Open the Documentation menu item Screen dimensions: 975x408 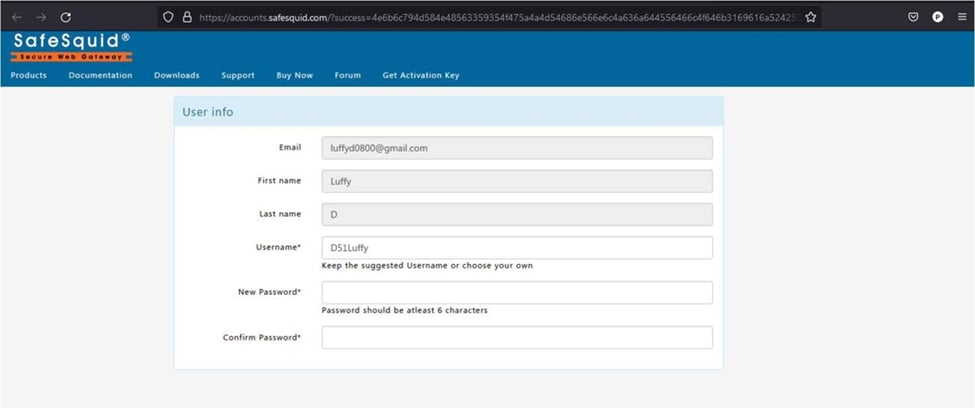coord(100,75)
